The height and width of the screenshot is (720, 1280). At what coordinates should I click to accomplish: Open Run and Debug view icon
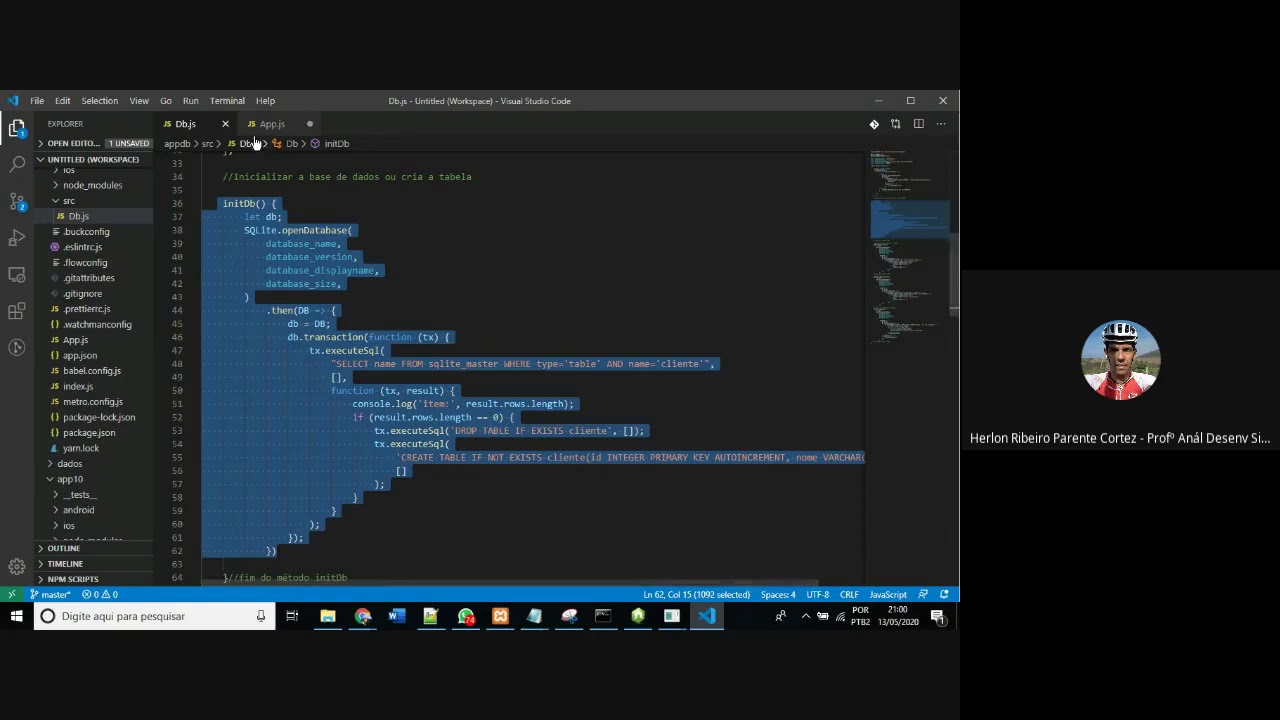coord(17,238)
